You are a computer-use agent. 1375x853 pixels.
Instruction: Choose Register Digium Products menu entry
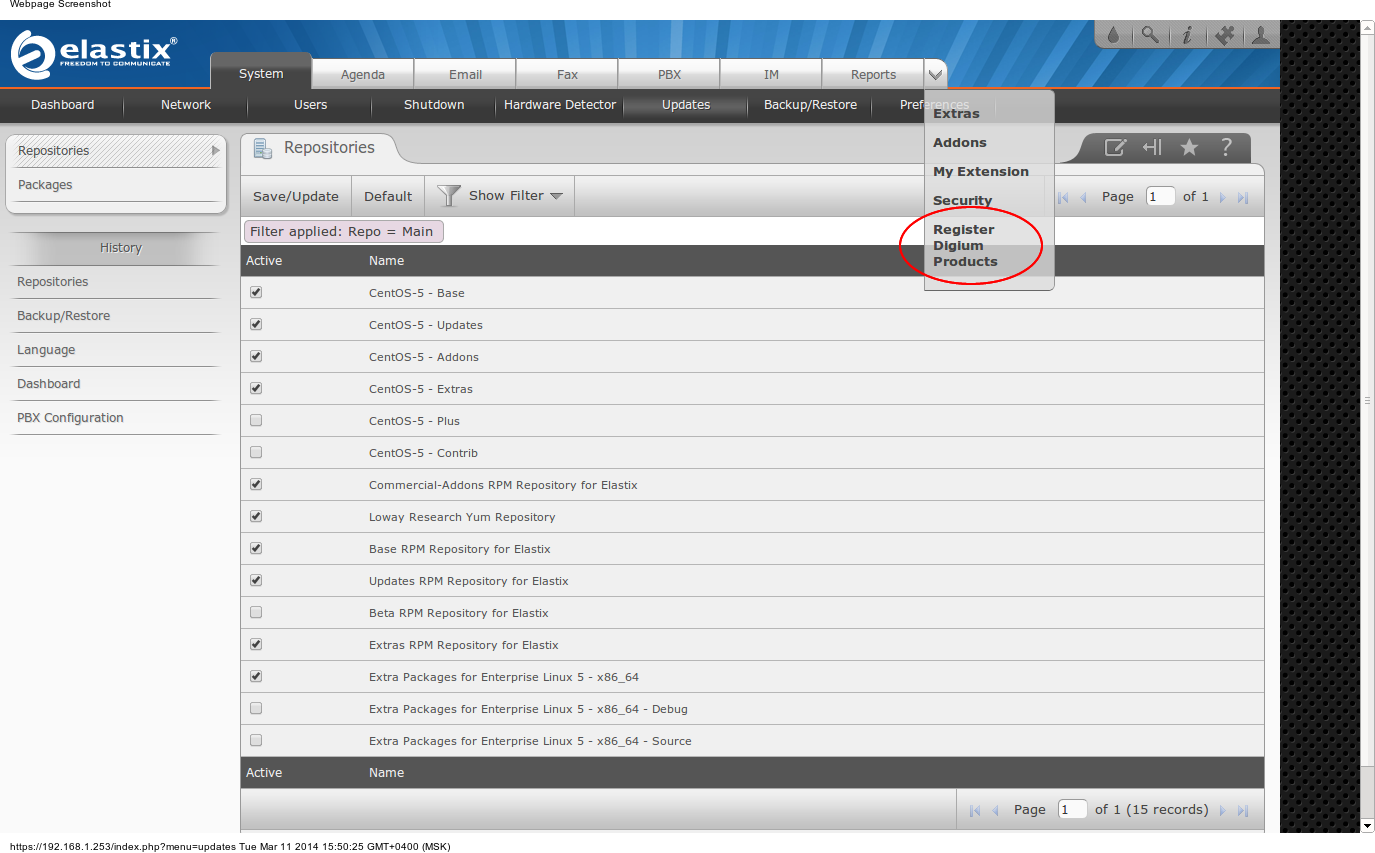click(x=965, y=246)
